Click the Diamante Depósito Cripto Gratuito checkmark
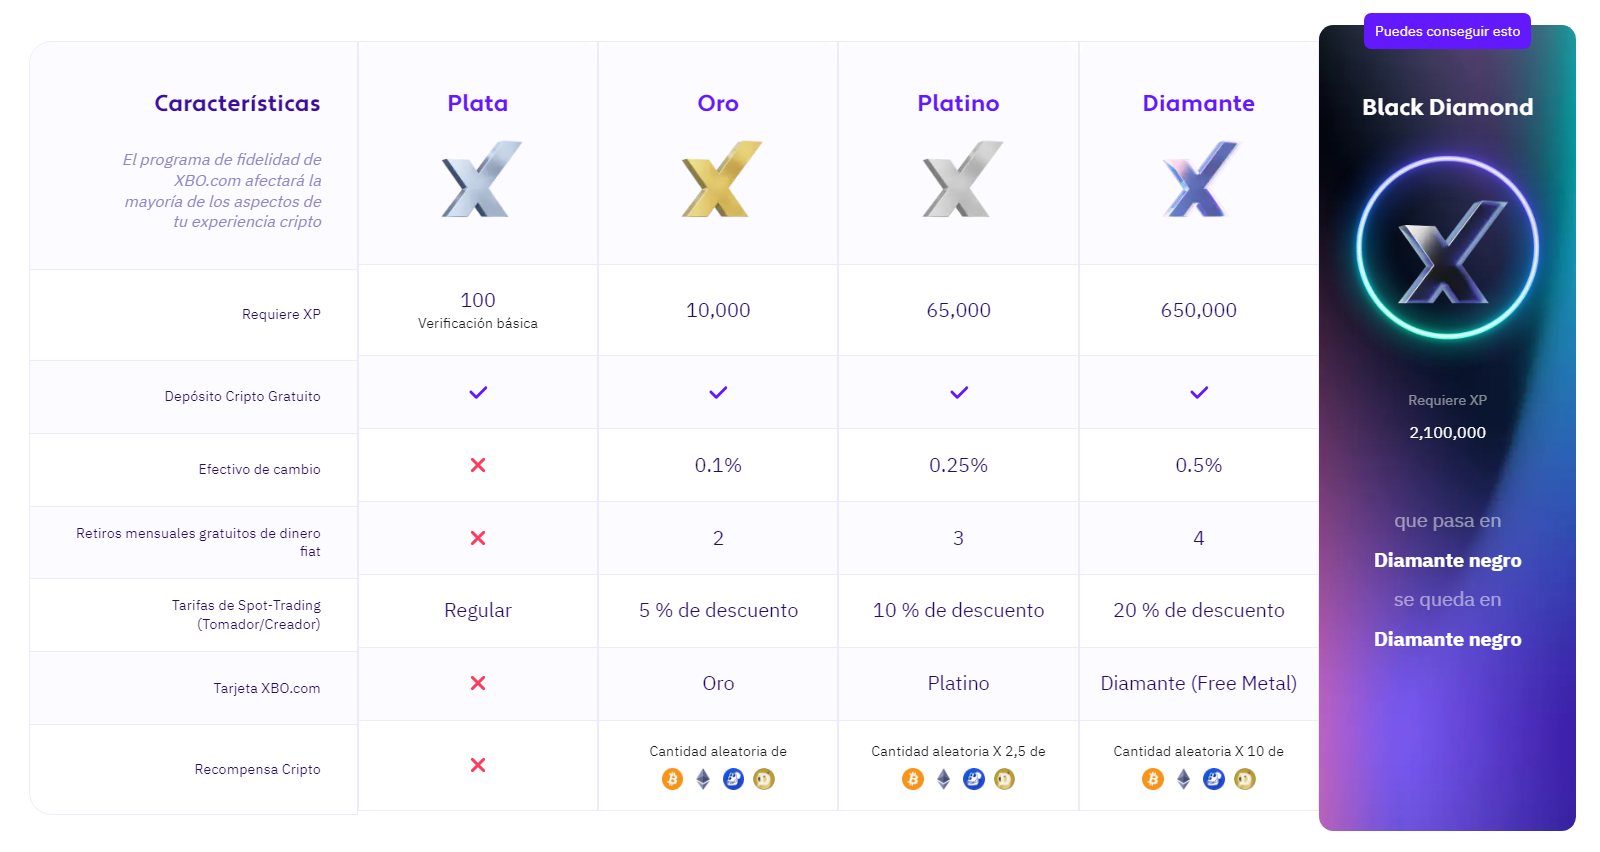 click(1199, 392)
